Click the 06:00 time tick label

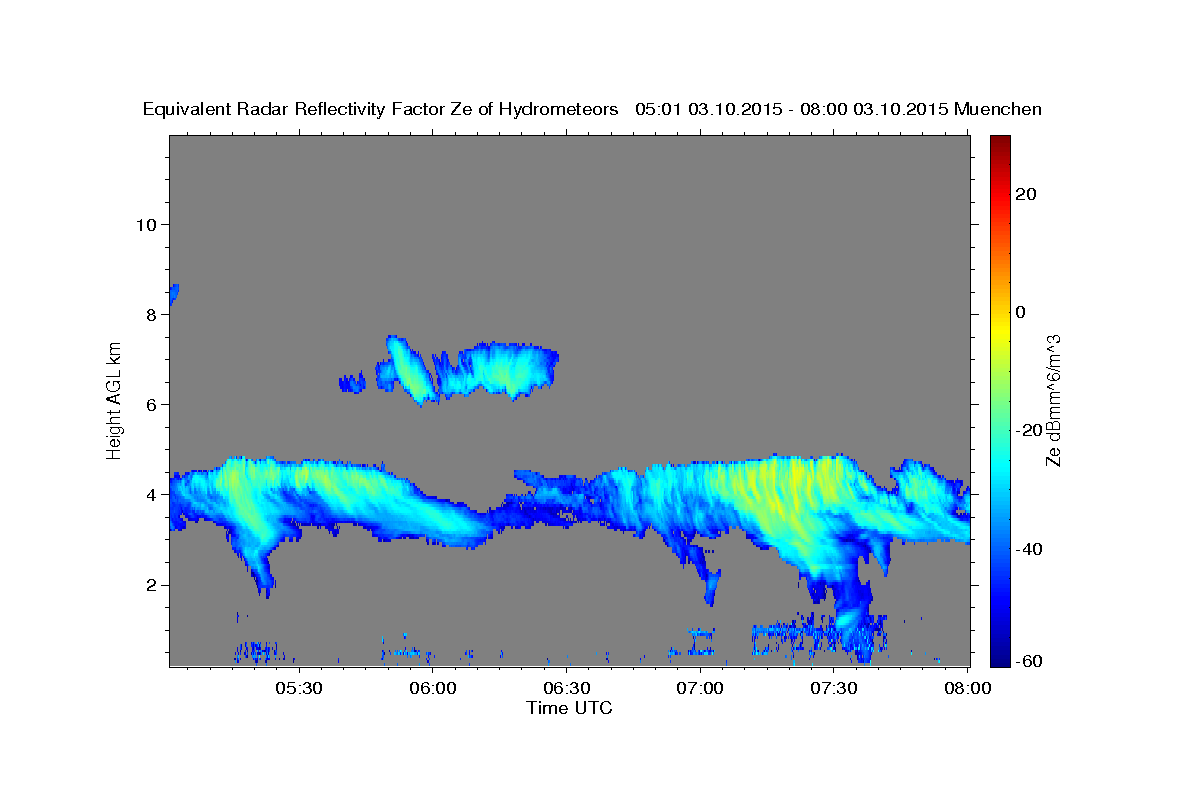(433, 689)
